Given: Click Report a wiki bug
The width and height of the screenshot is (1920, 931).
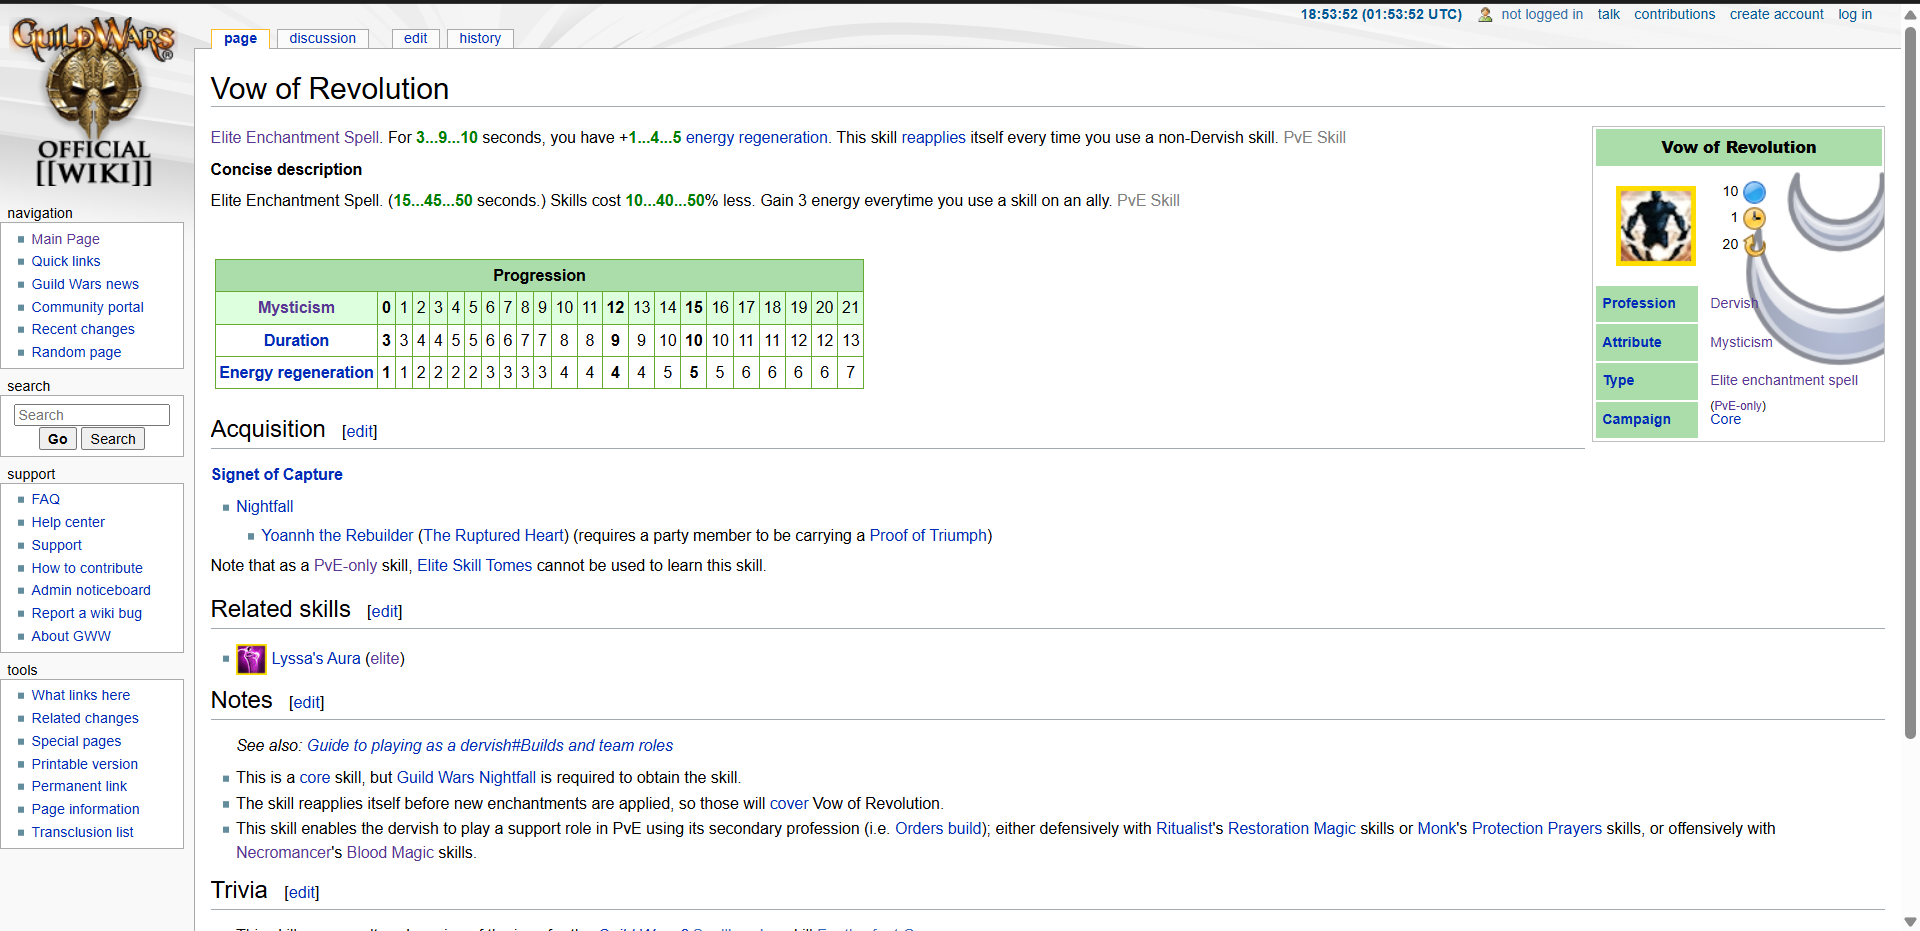Looking at the screenshot, I should [x=86, y=613].
